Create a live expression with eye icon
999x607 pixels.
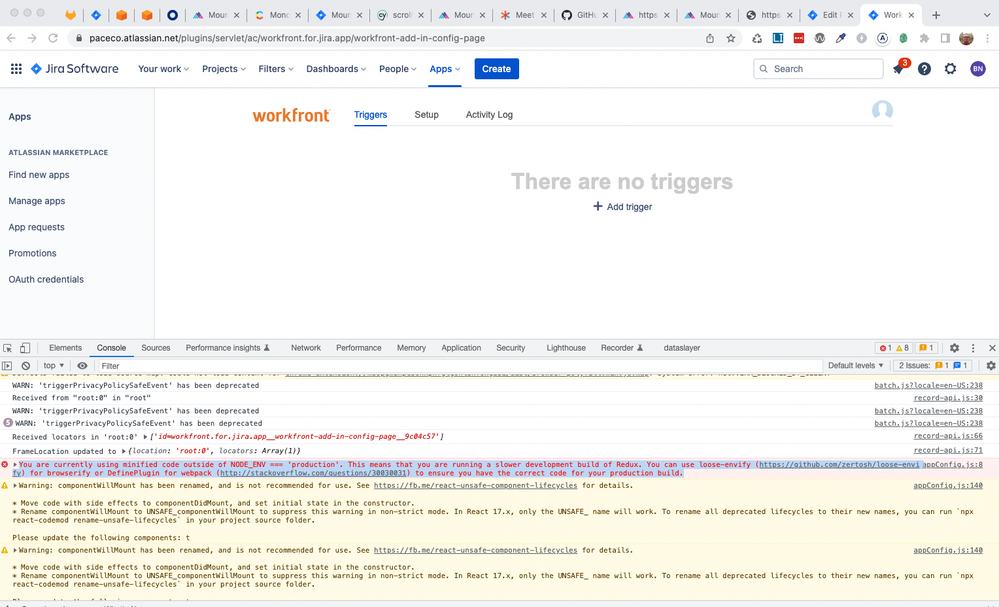point(82,366)
